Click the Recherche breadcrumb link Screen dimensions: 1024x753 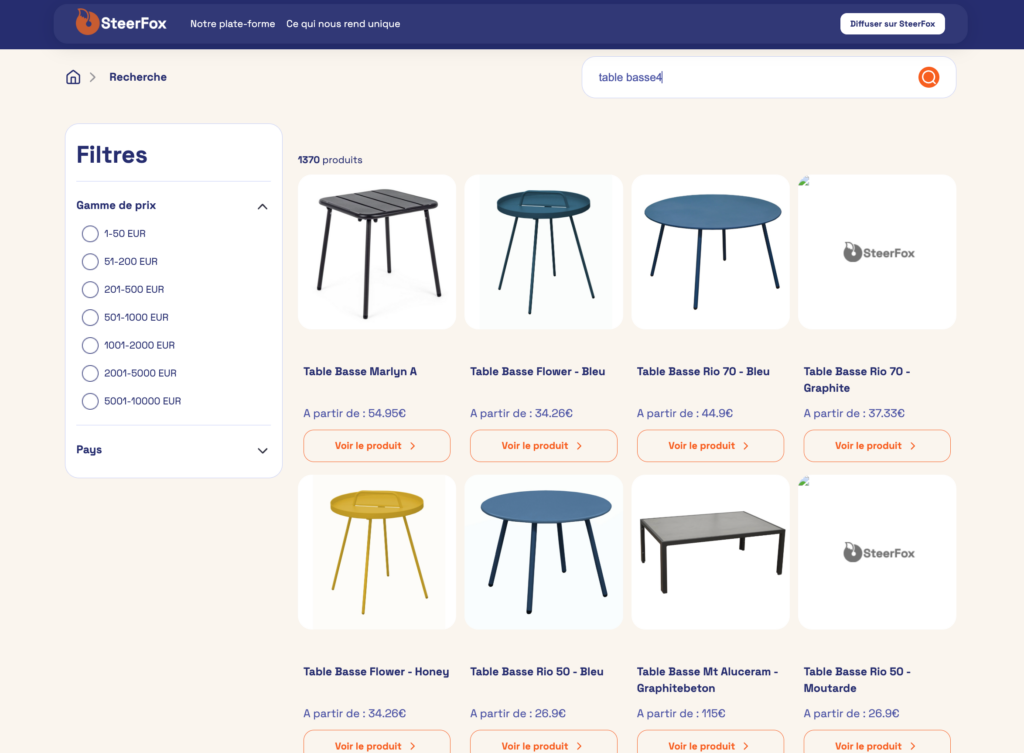pyautogui.click(x=138, y=77)
